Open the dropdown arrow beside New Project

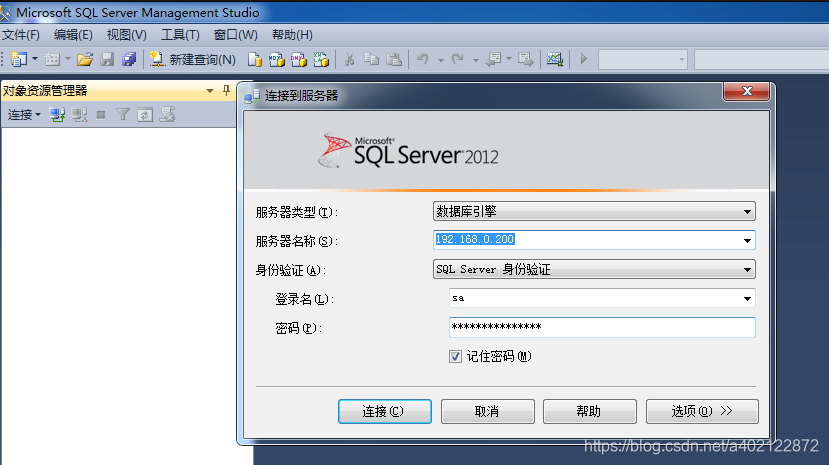pyautogui.click(x=35, y=59)
